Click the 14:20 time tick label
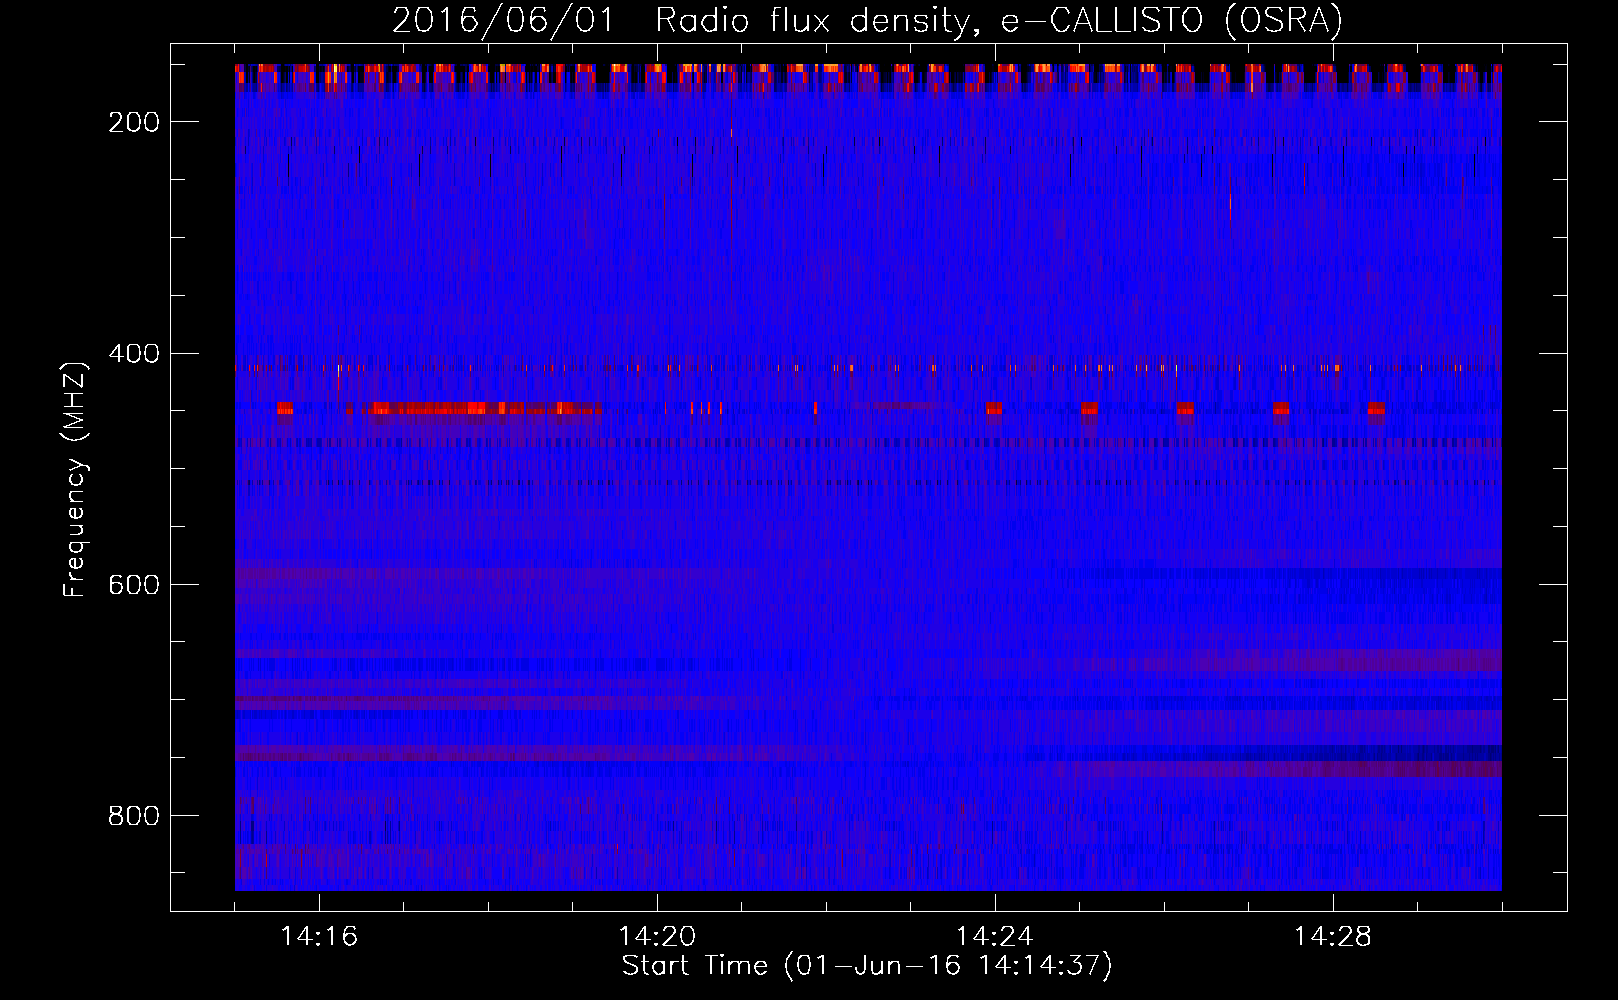 (657, 937)
